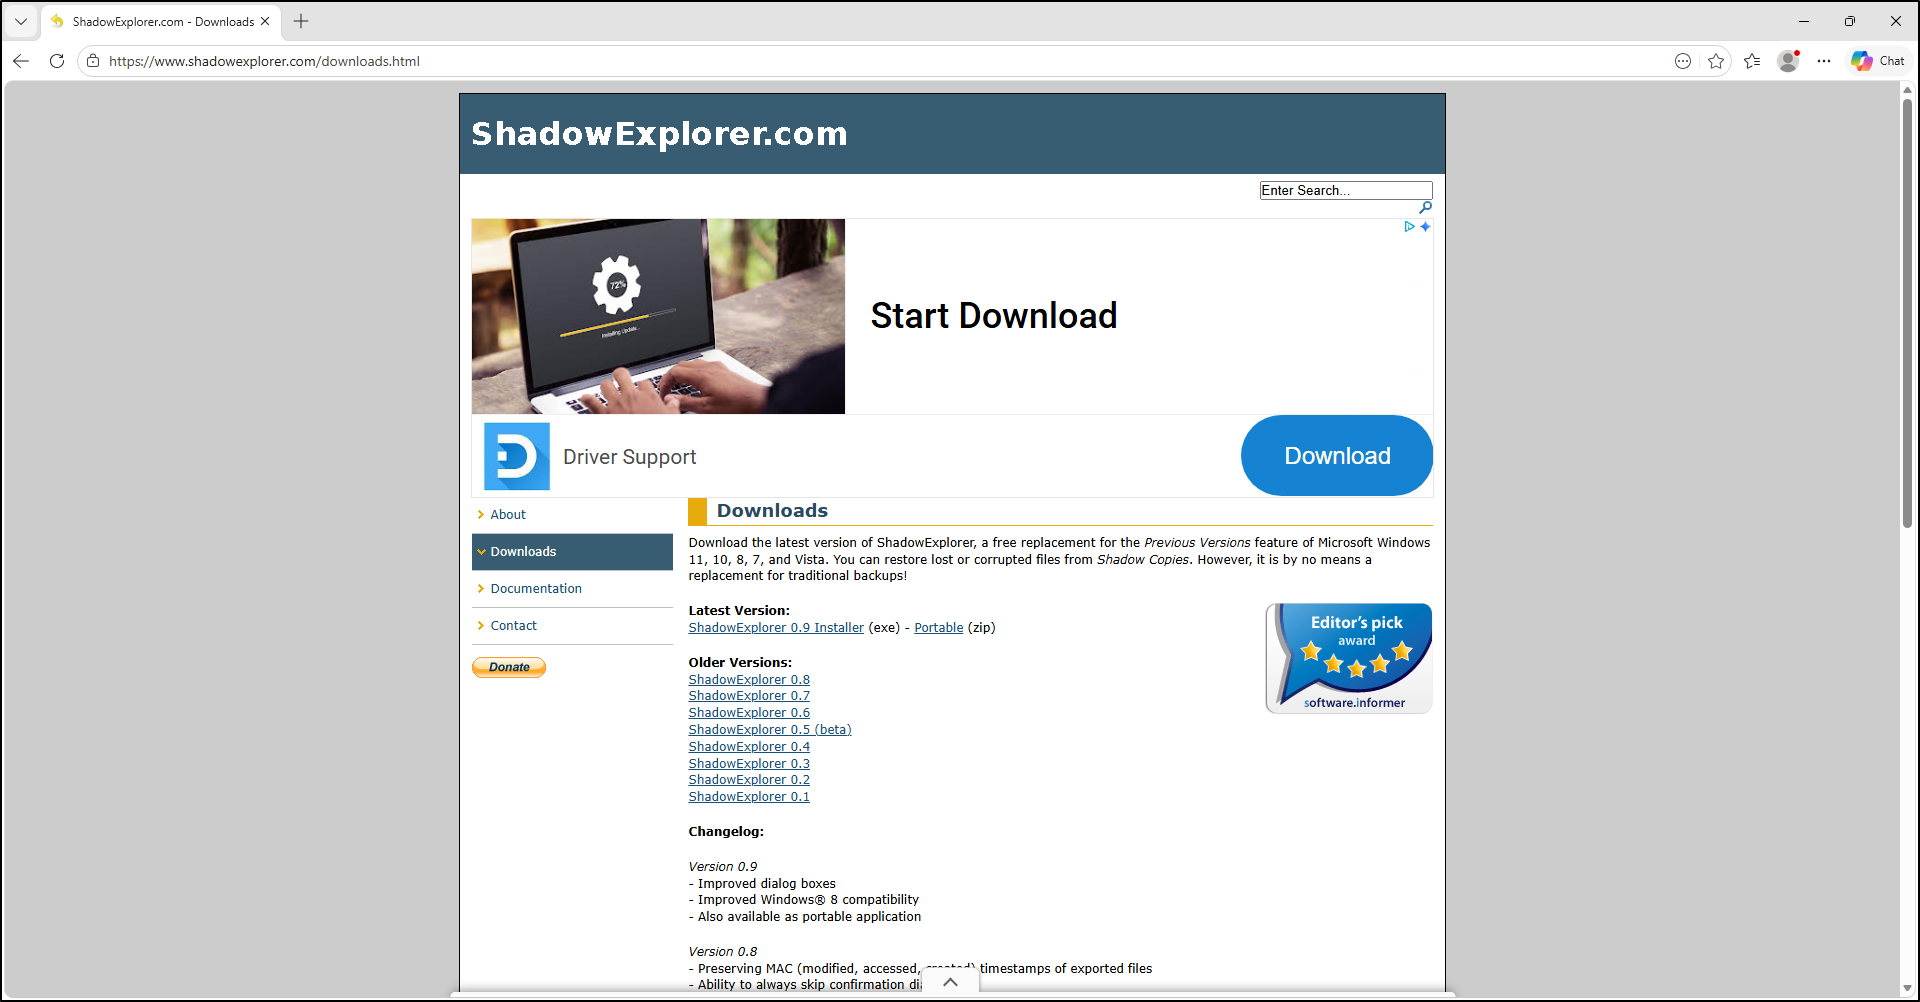Click the Enter Search field
This screenshot has width=1920, height=1002.
(1346, 190)
